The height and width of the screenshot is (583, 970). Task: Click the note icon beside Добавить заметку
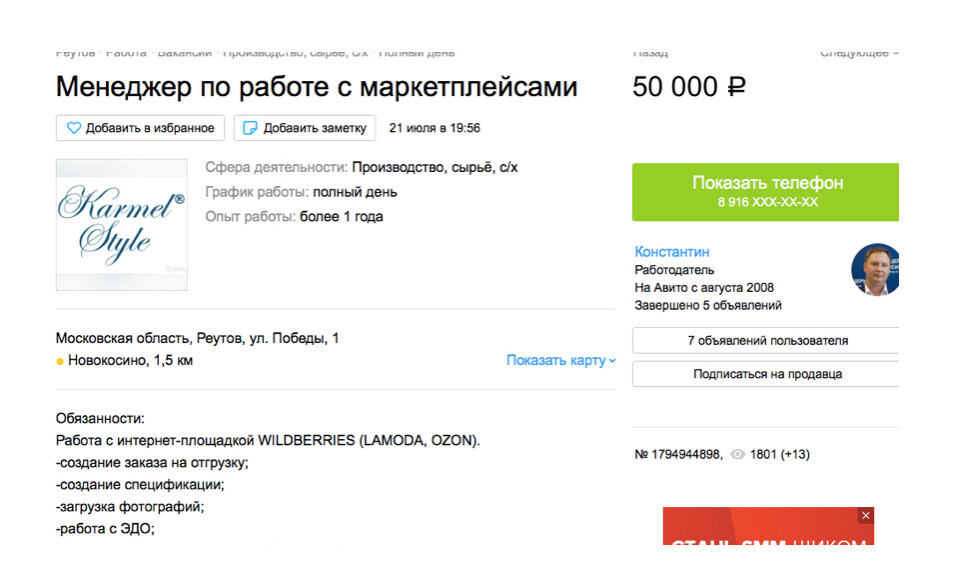click(x=251, y=128)
